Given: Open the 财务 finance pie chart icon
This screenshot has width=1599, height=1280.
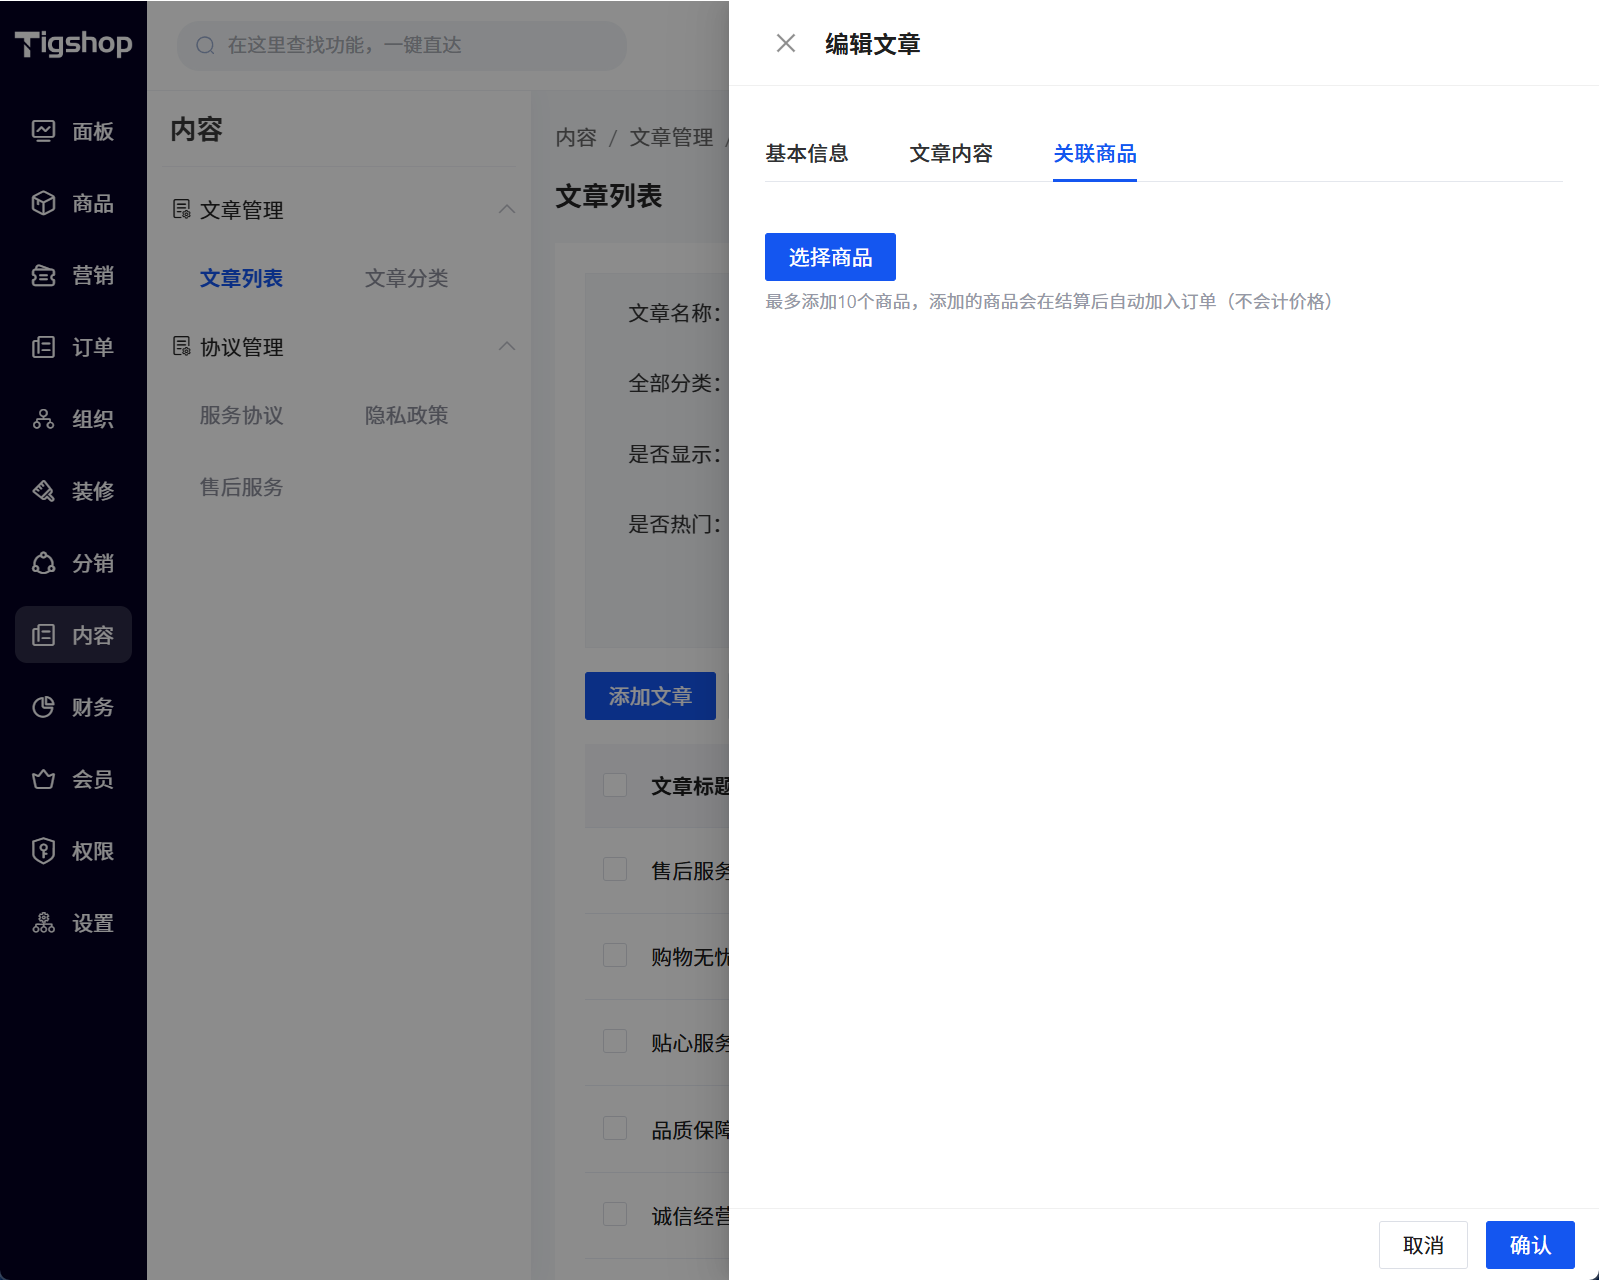Looking at the screenshot, I should pos(43,707).
